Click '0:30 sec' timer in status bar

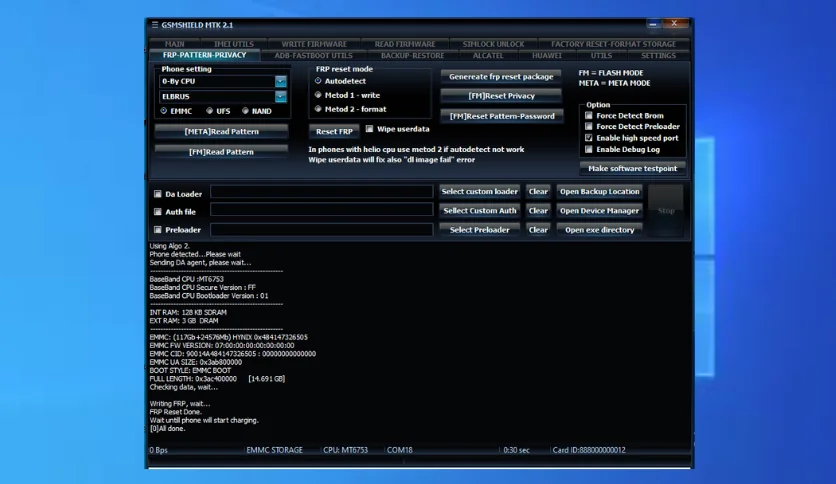tap(516, 450)
